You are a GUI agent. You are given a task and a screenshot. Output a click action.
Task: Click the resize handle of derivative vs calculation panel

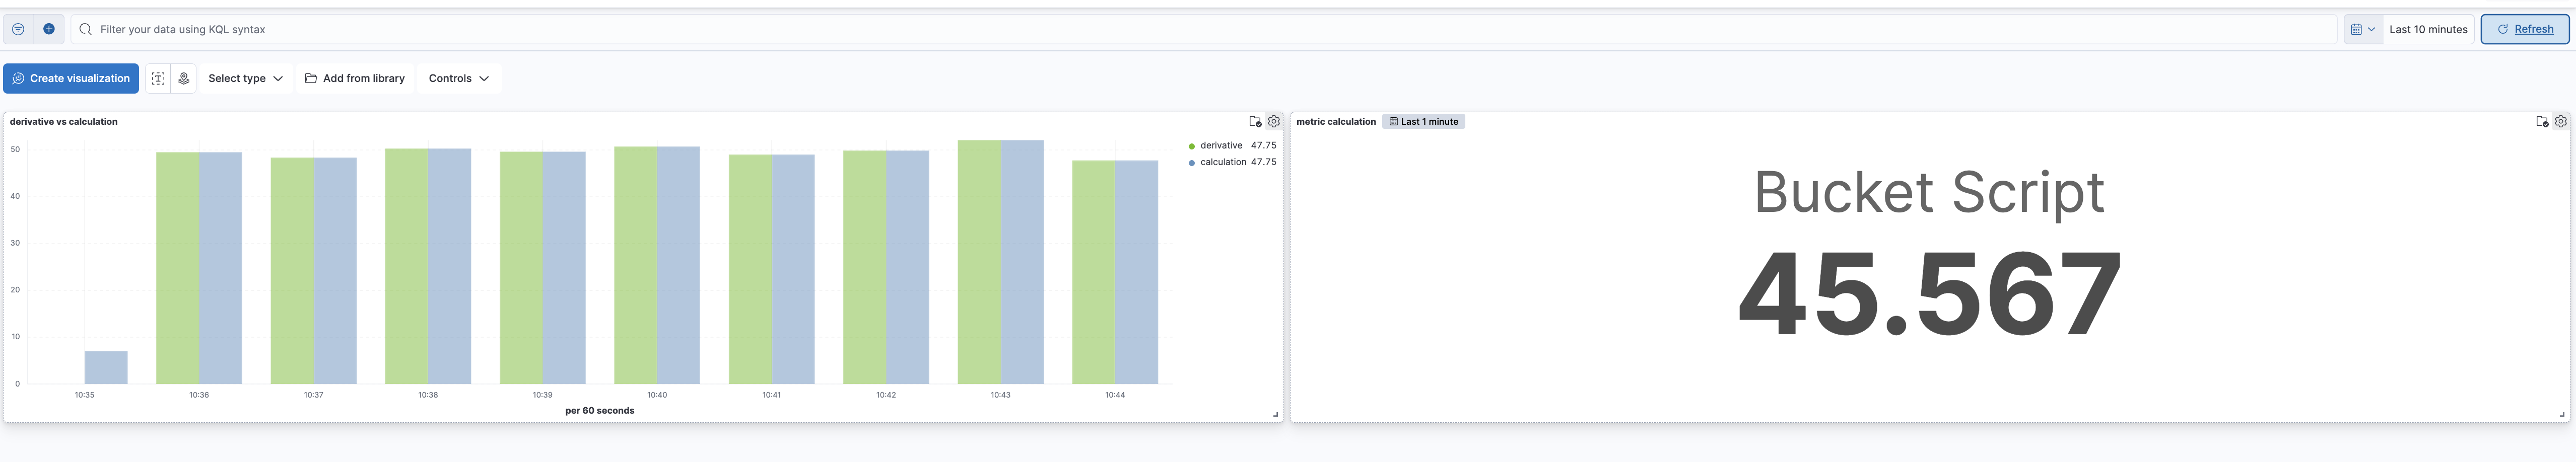click(x=1276, y=415)
